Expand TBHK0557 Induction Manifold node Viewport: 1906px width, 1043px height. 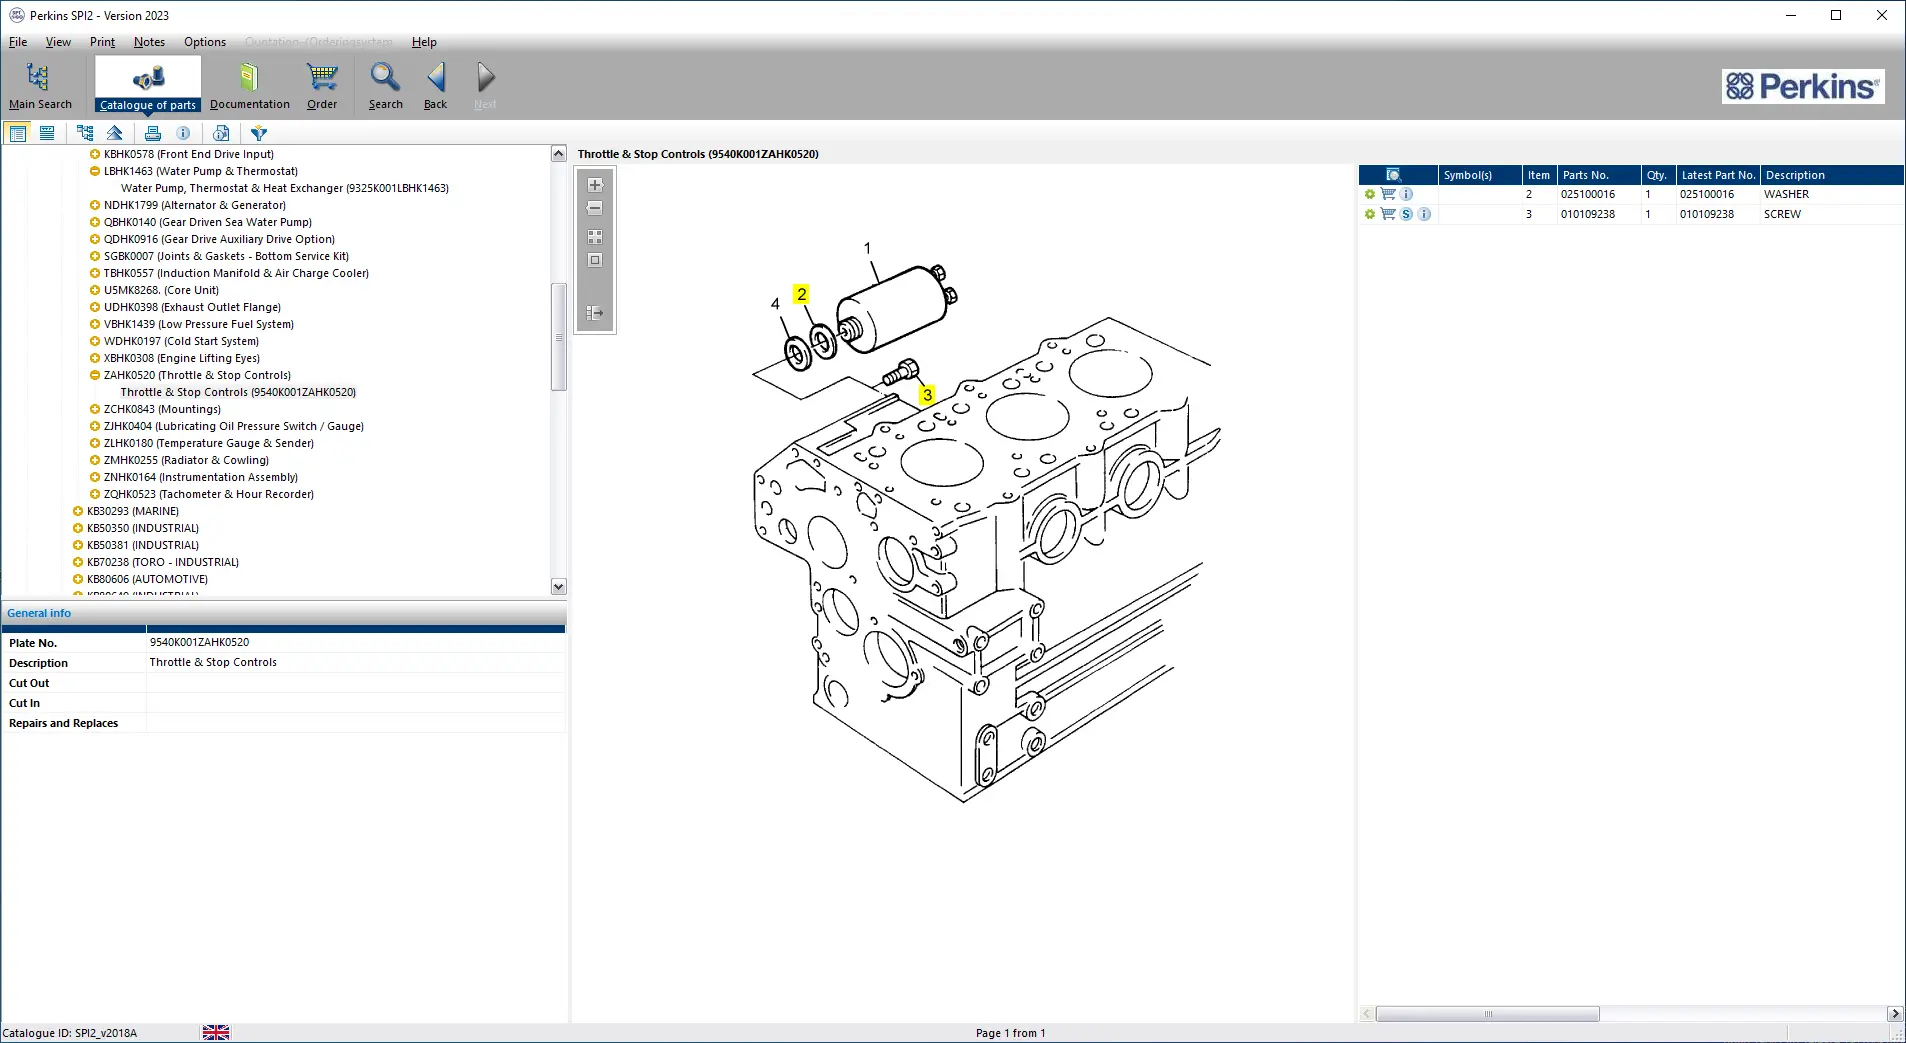(x=95, y=273)
